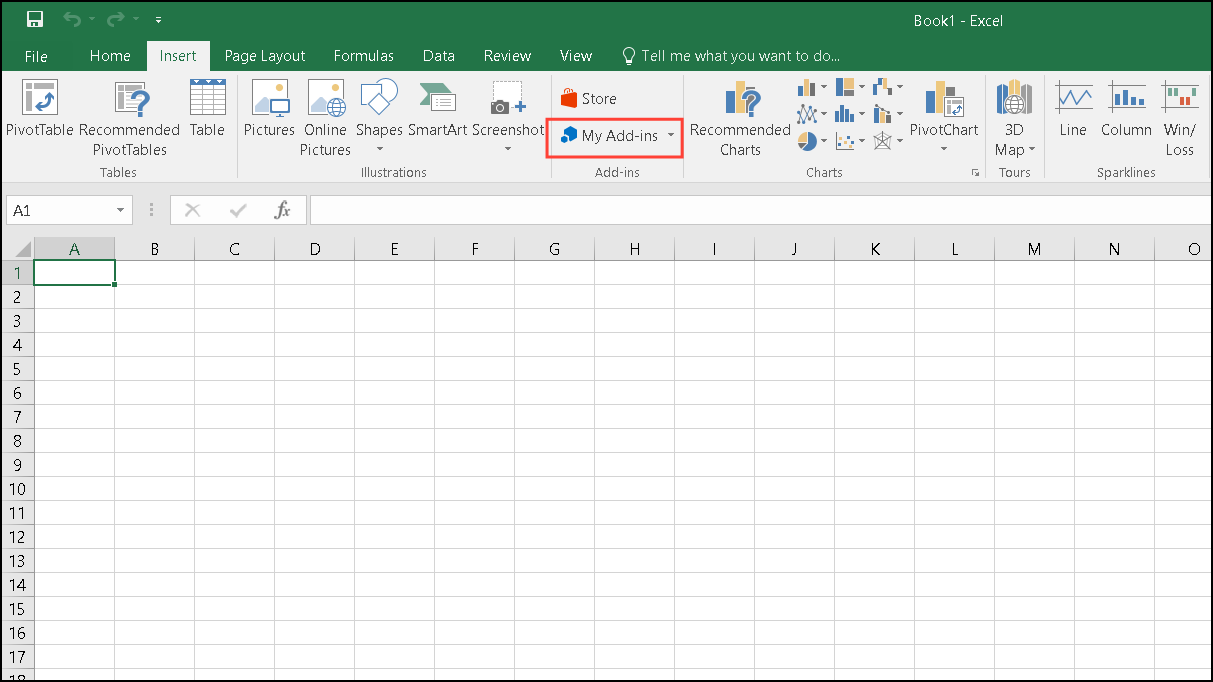Screen dimensions: 1213x682
Task: Insert Online Pictures
Action: coord(325,118)
